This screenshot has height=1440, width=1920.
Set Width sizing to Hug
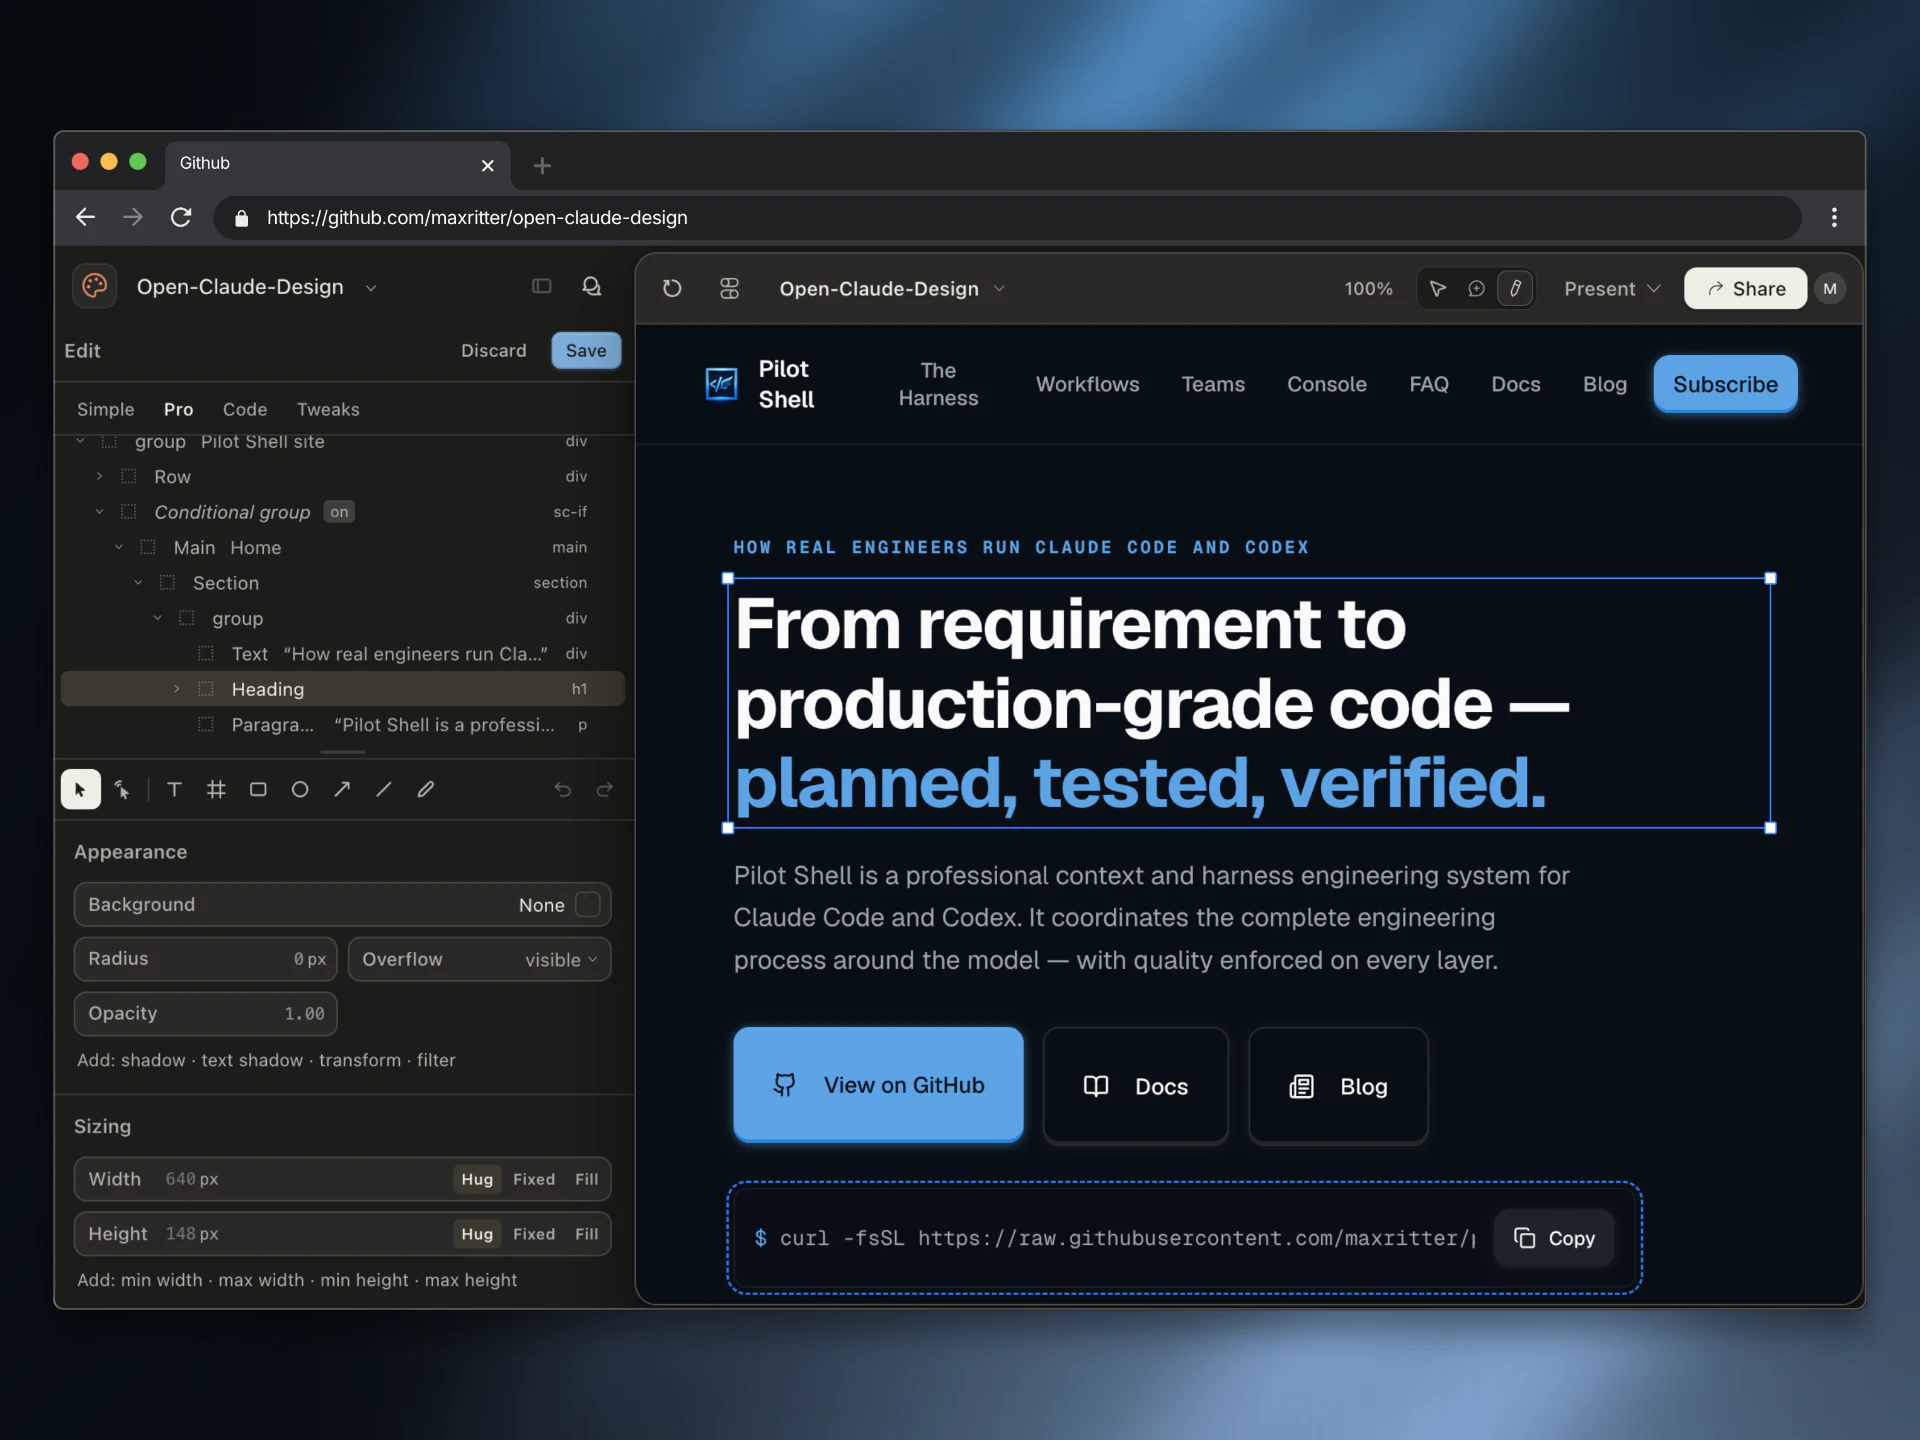pyautogui.click(x=477, y=1179)
